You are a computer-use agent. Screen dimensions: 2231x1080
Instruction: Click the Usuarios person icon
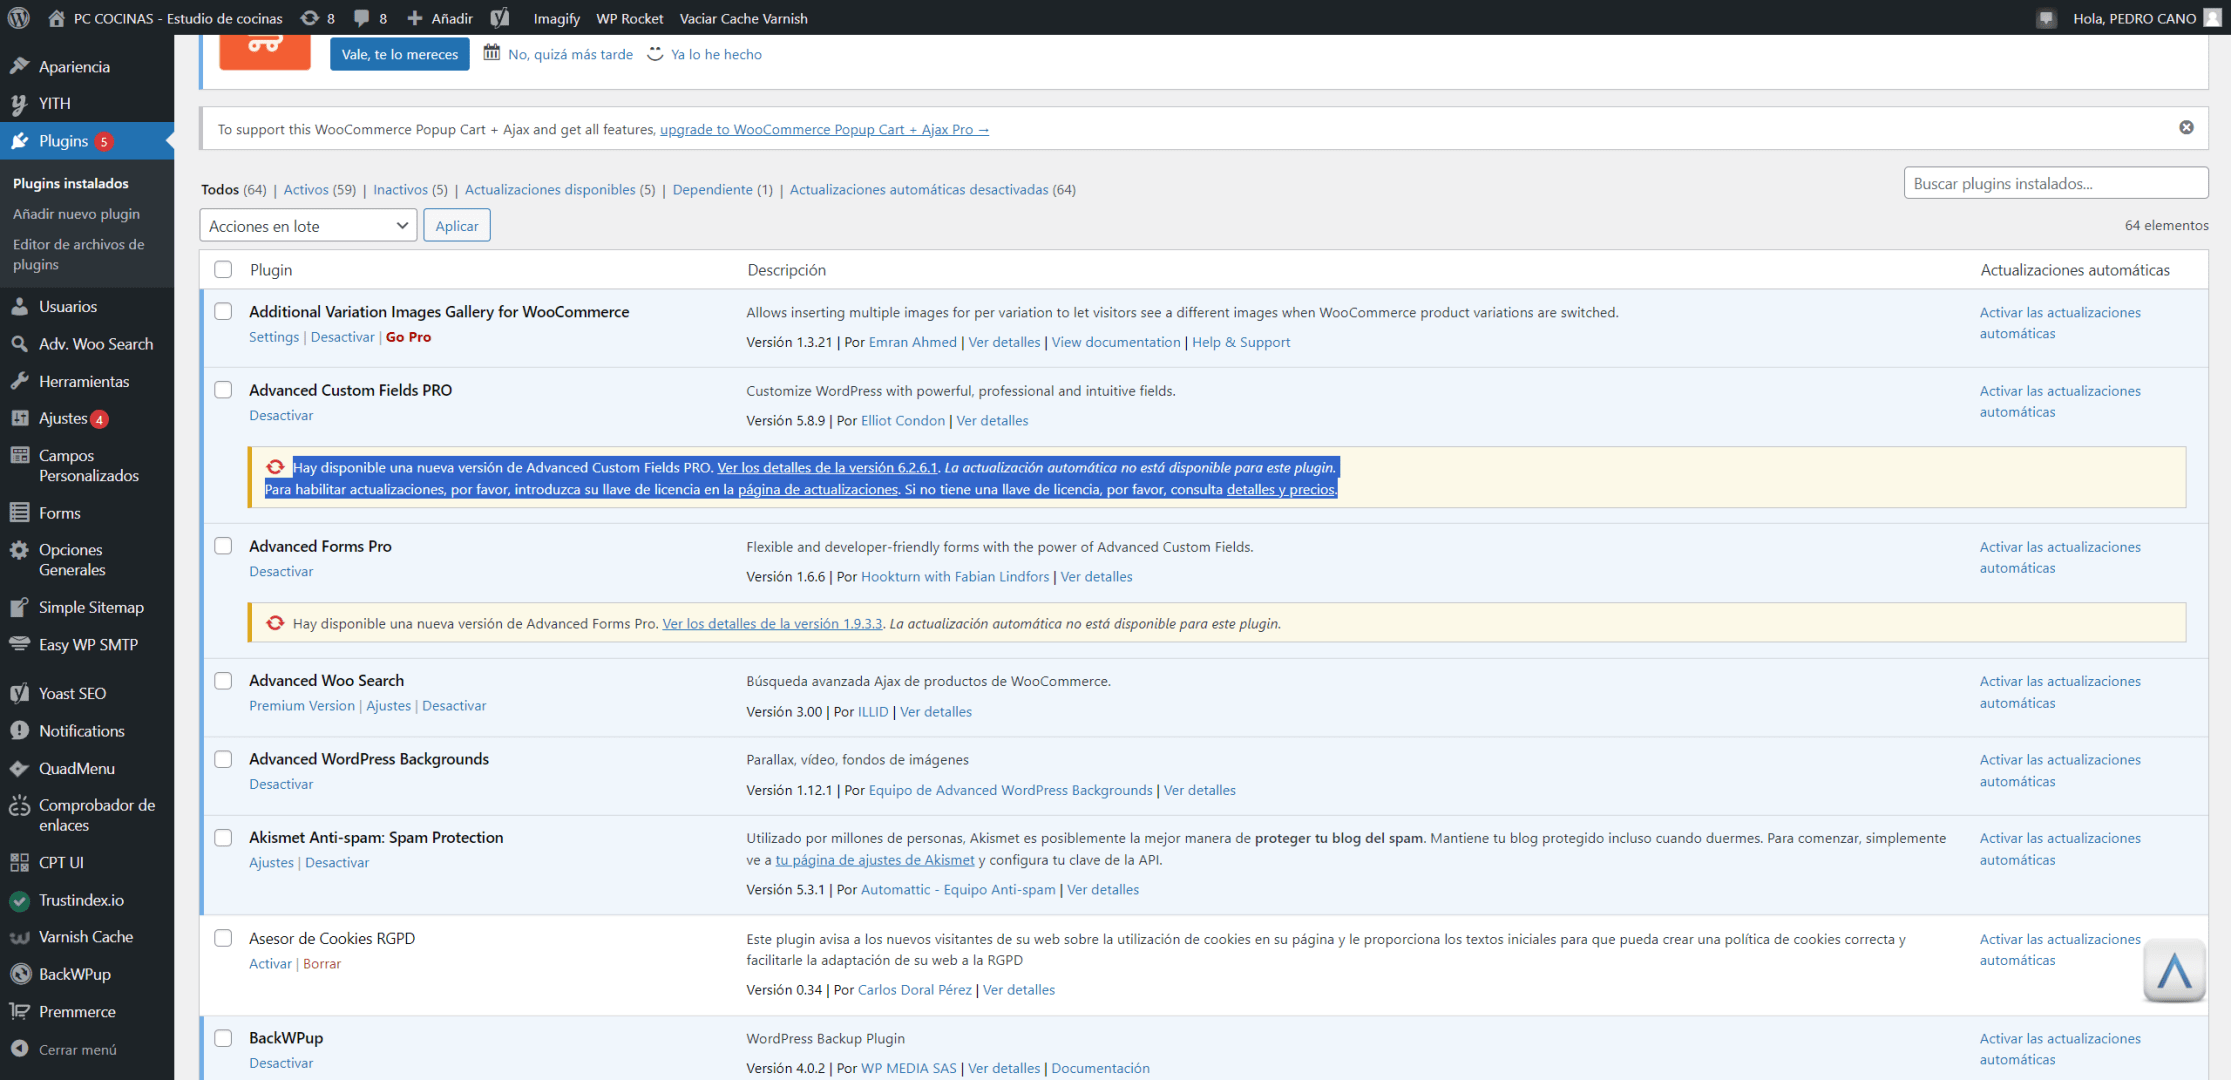pos(19,306)
